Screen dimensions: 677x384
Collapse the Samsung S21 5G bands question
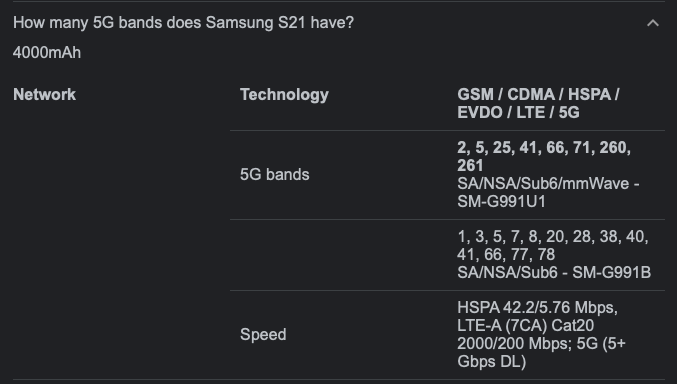click(x=653, y=23)
